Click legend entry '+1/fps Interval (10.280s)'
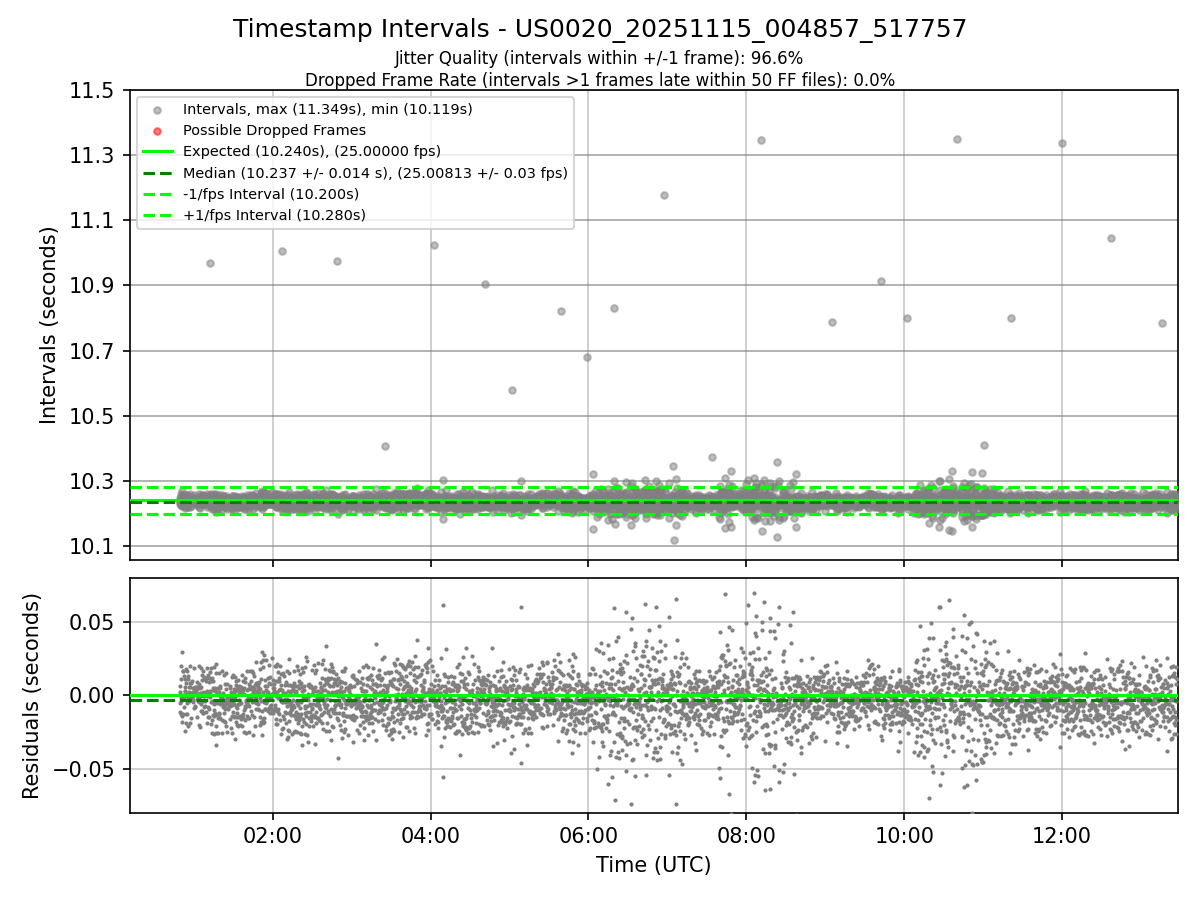 (274, 215)
